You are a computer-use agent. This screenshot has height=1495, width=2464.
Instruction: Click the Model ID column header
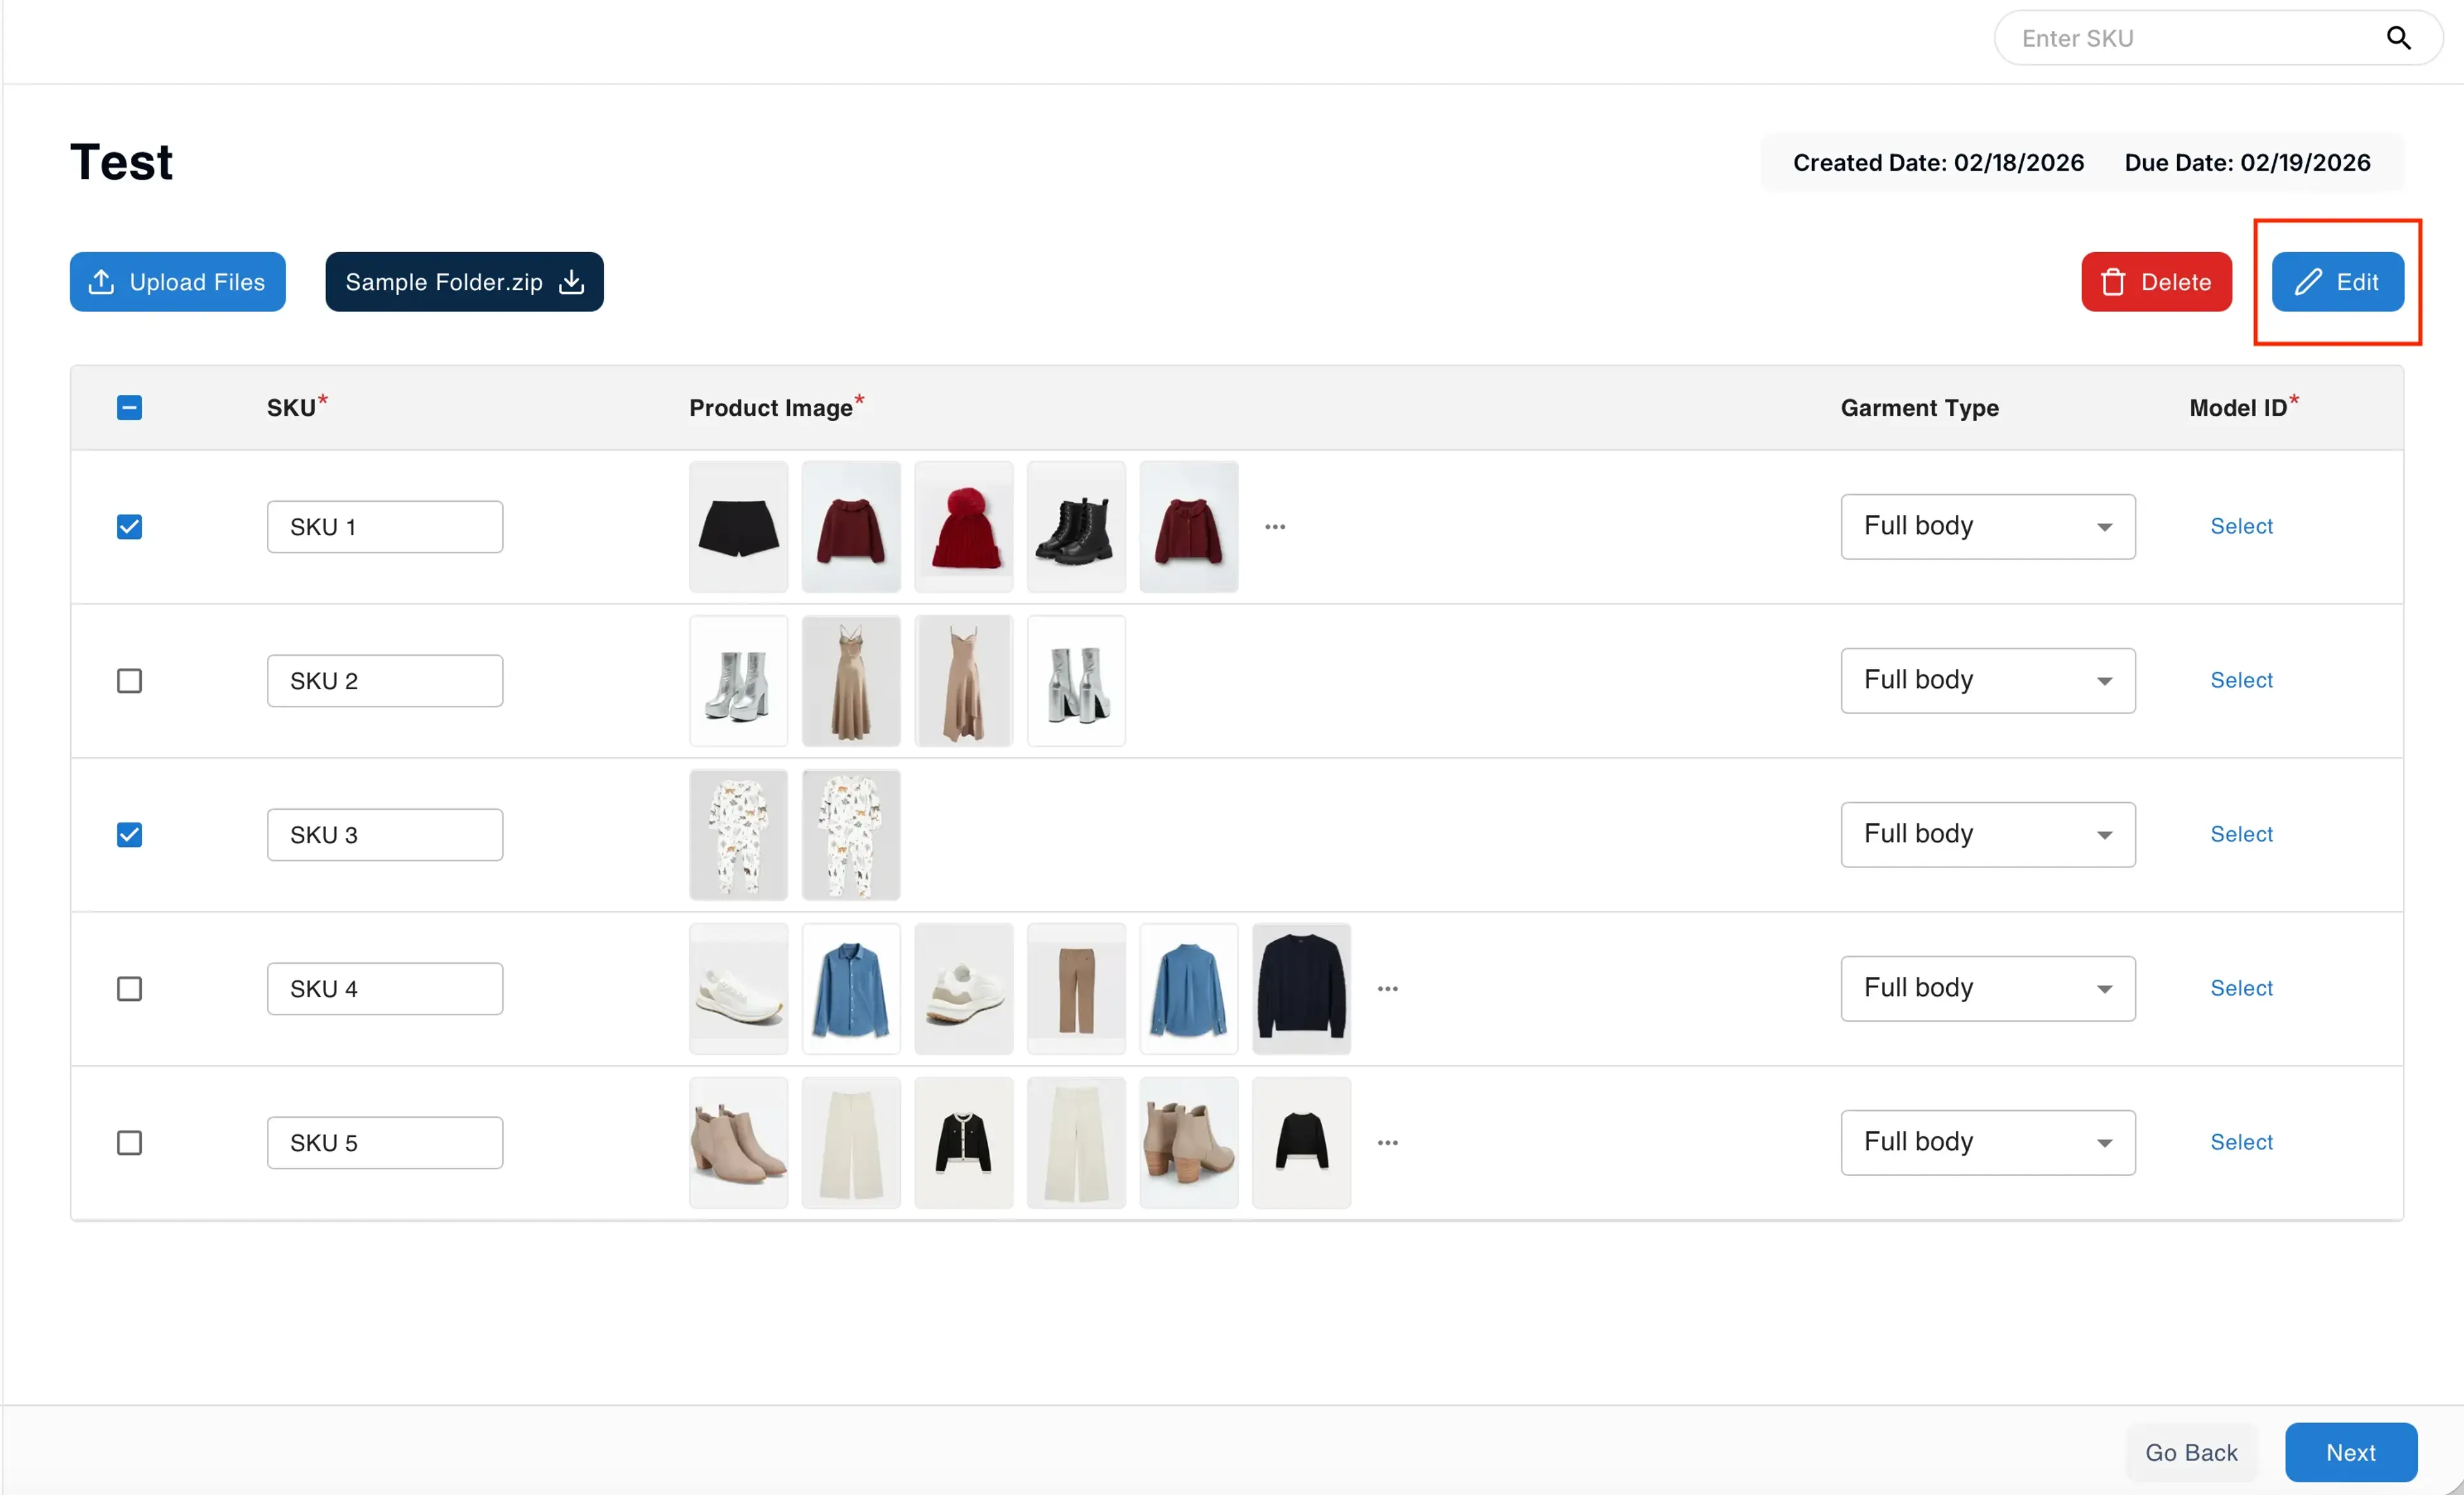coord(2244,407)
